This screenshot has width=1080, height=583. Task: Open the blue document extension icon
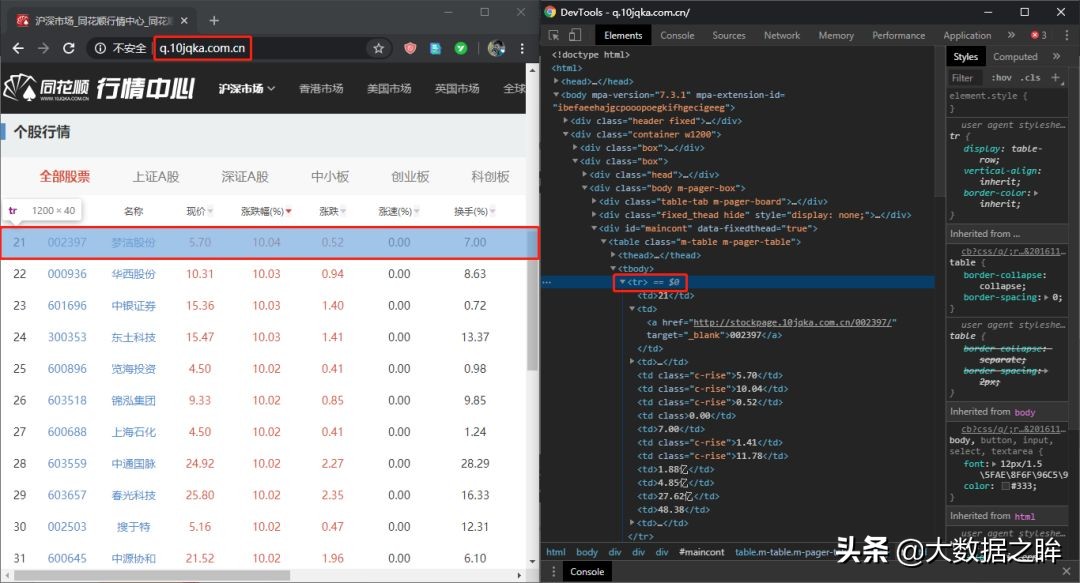click(435, 48)
